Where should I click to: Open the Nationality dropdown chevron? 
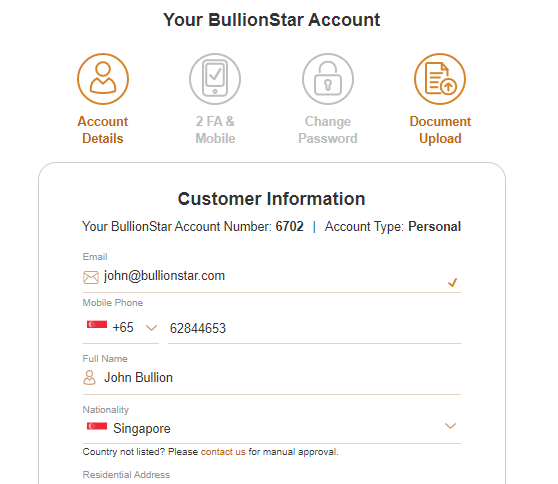pos(451,426)
